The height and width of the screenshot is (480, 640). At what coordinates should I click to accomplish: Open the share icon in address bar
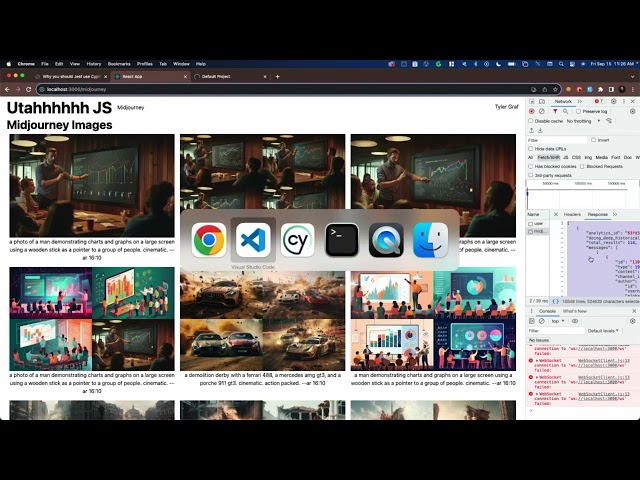[544, 89]
